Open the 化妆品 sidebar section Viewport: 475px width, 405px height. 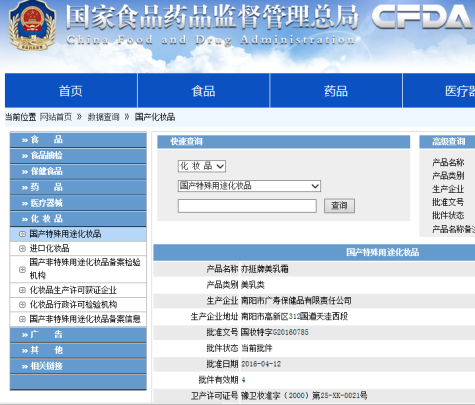click(78, 219)
